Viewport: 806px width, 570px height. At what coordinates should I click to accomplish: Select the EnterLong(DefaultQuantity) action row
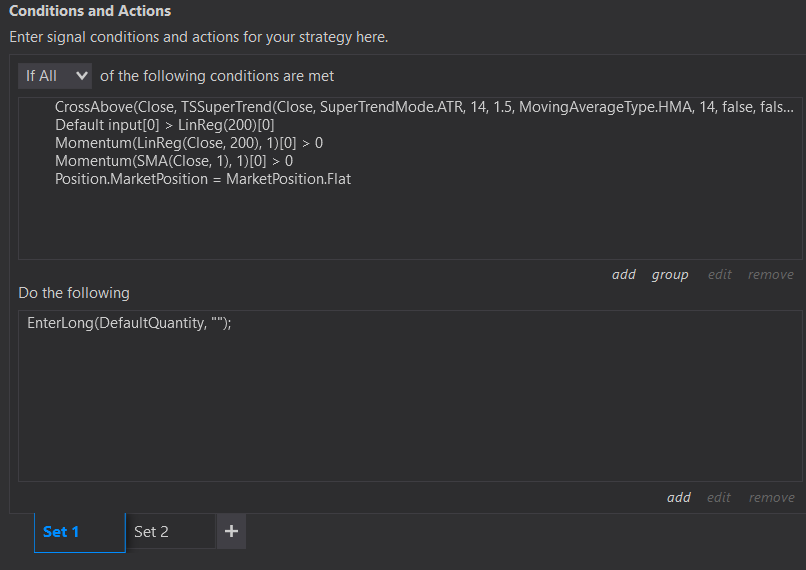(x=130, y=324)
